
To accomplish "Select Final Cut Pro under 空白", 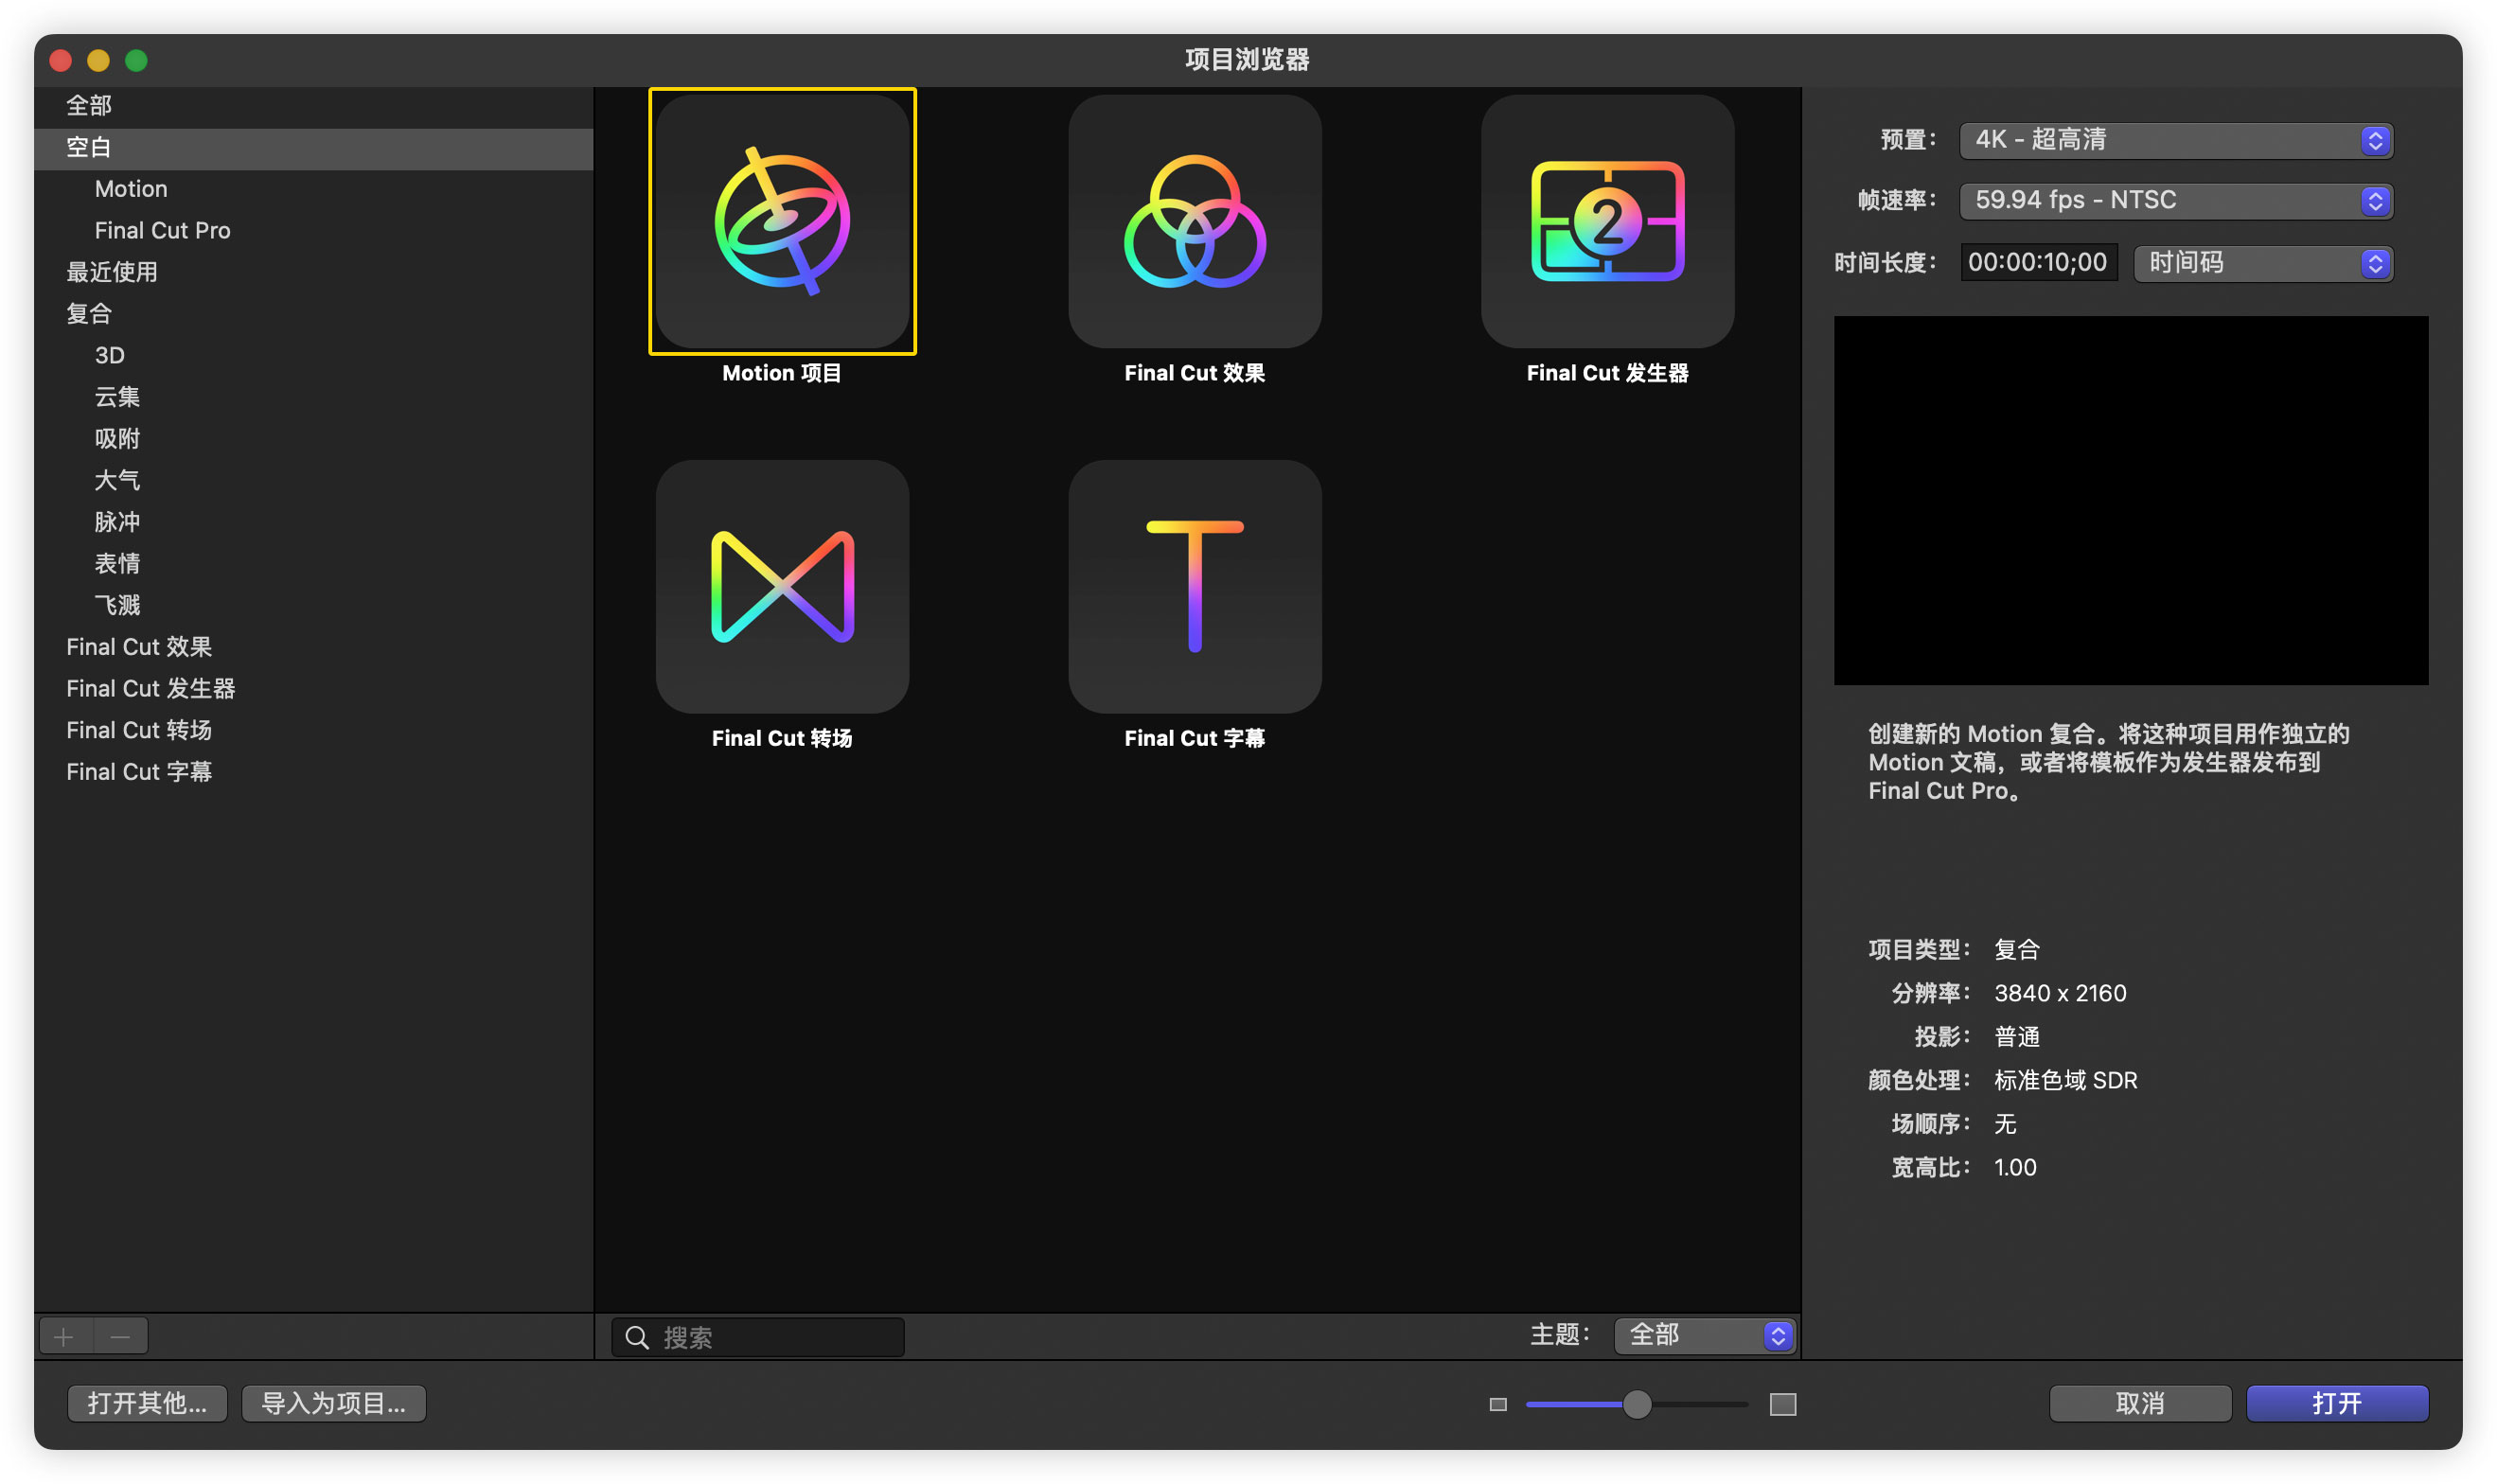I will point(313,230).
